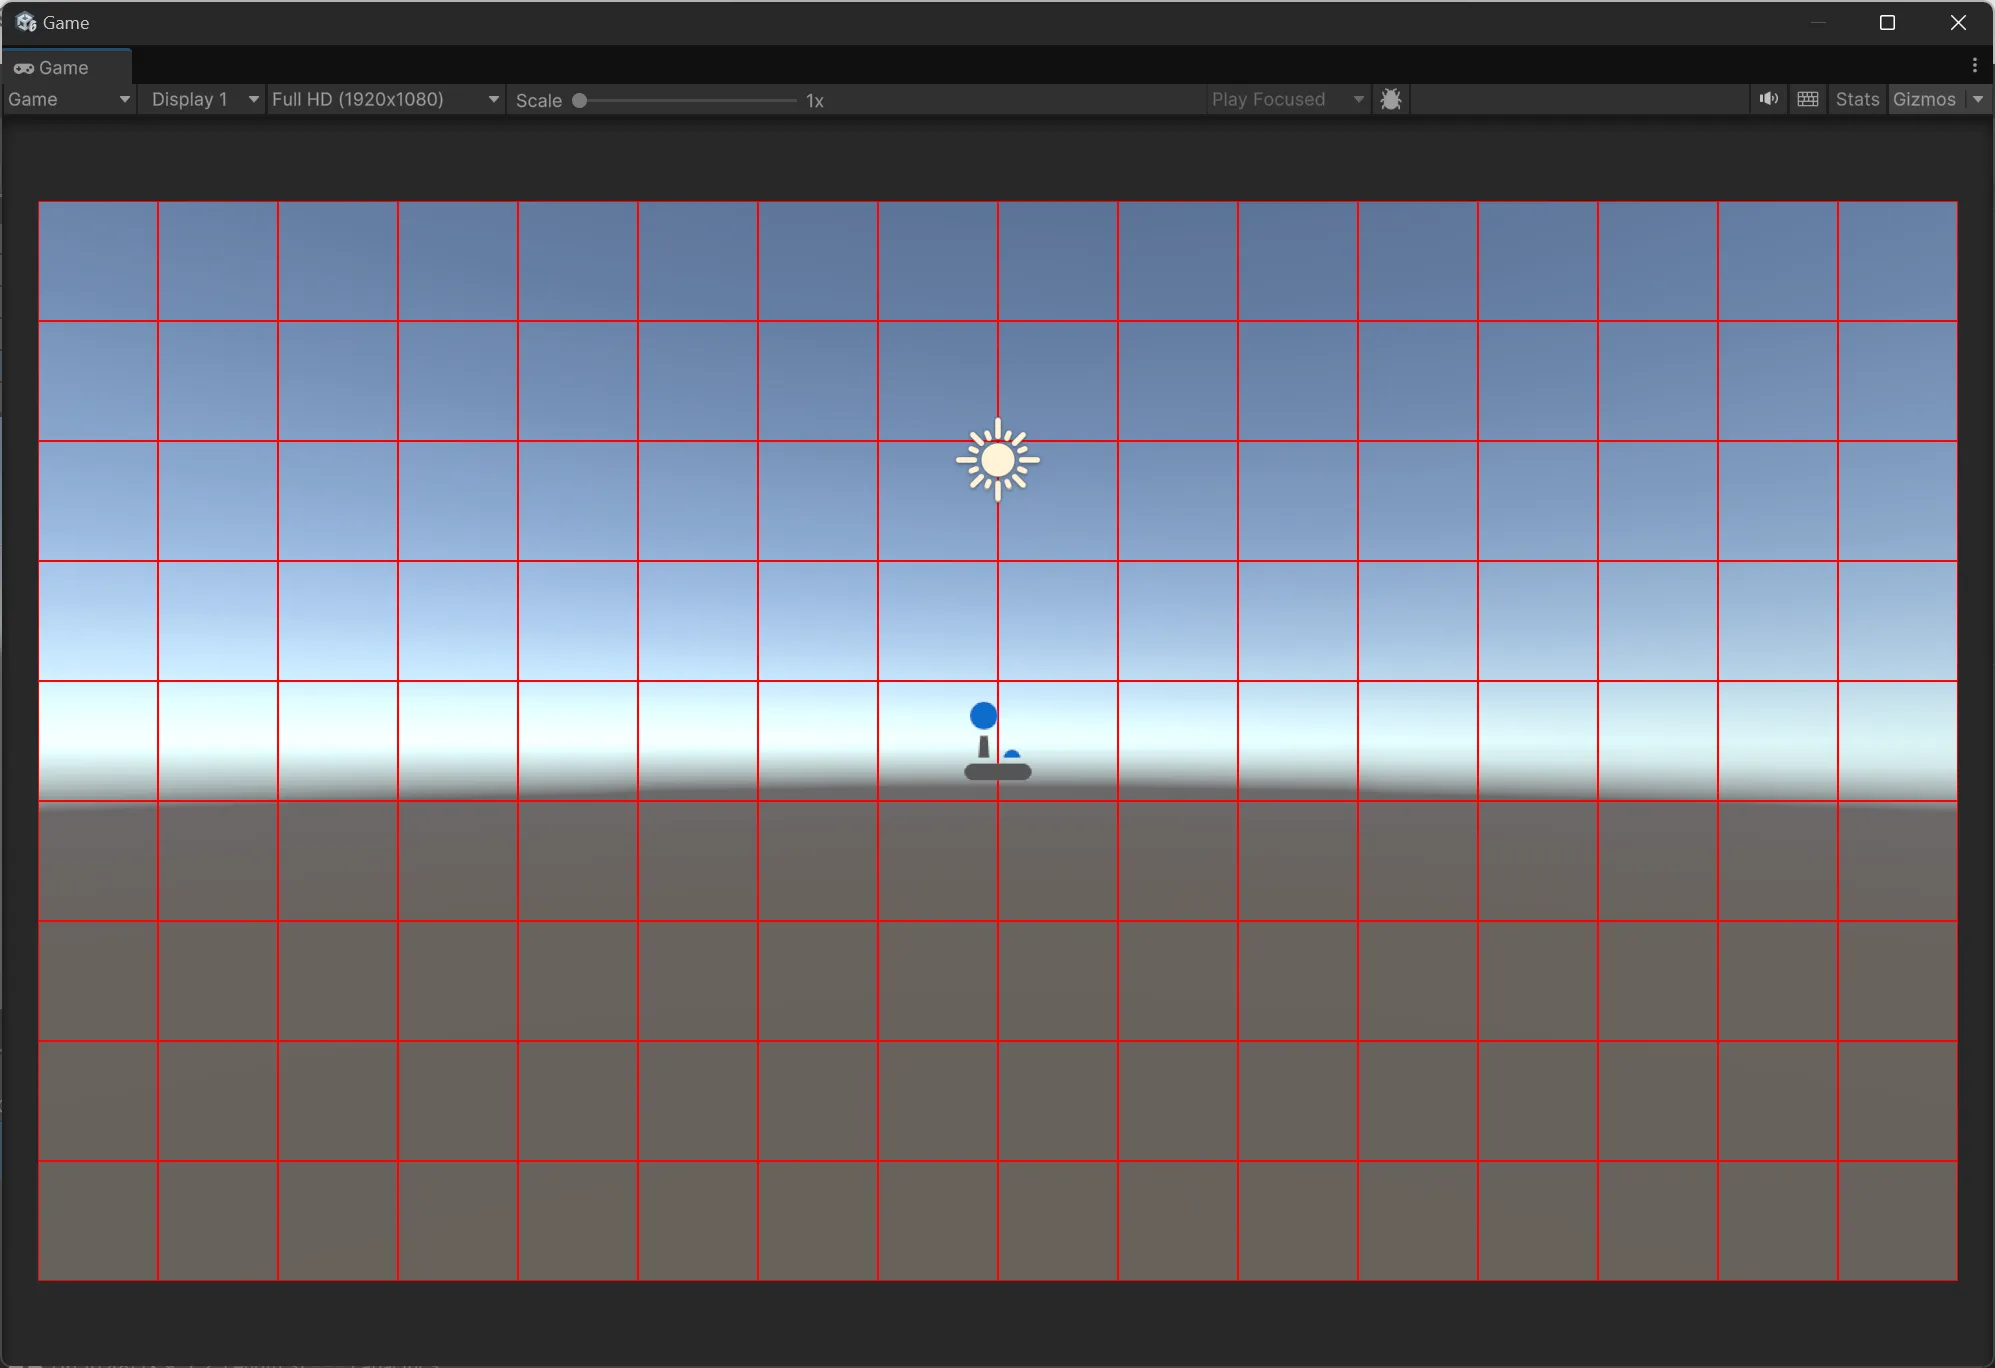Click the Scale slider handle
Image resolution: width=1995 pixels, height=1368 pixels.
point(579,100)
